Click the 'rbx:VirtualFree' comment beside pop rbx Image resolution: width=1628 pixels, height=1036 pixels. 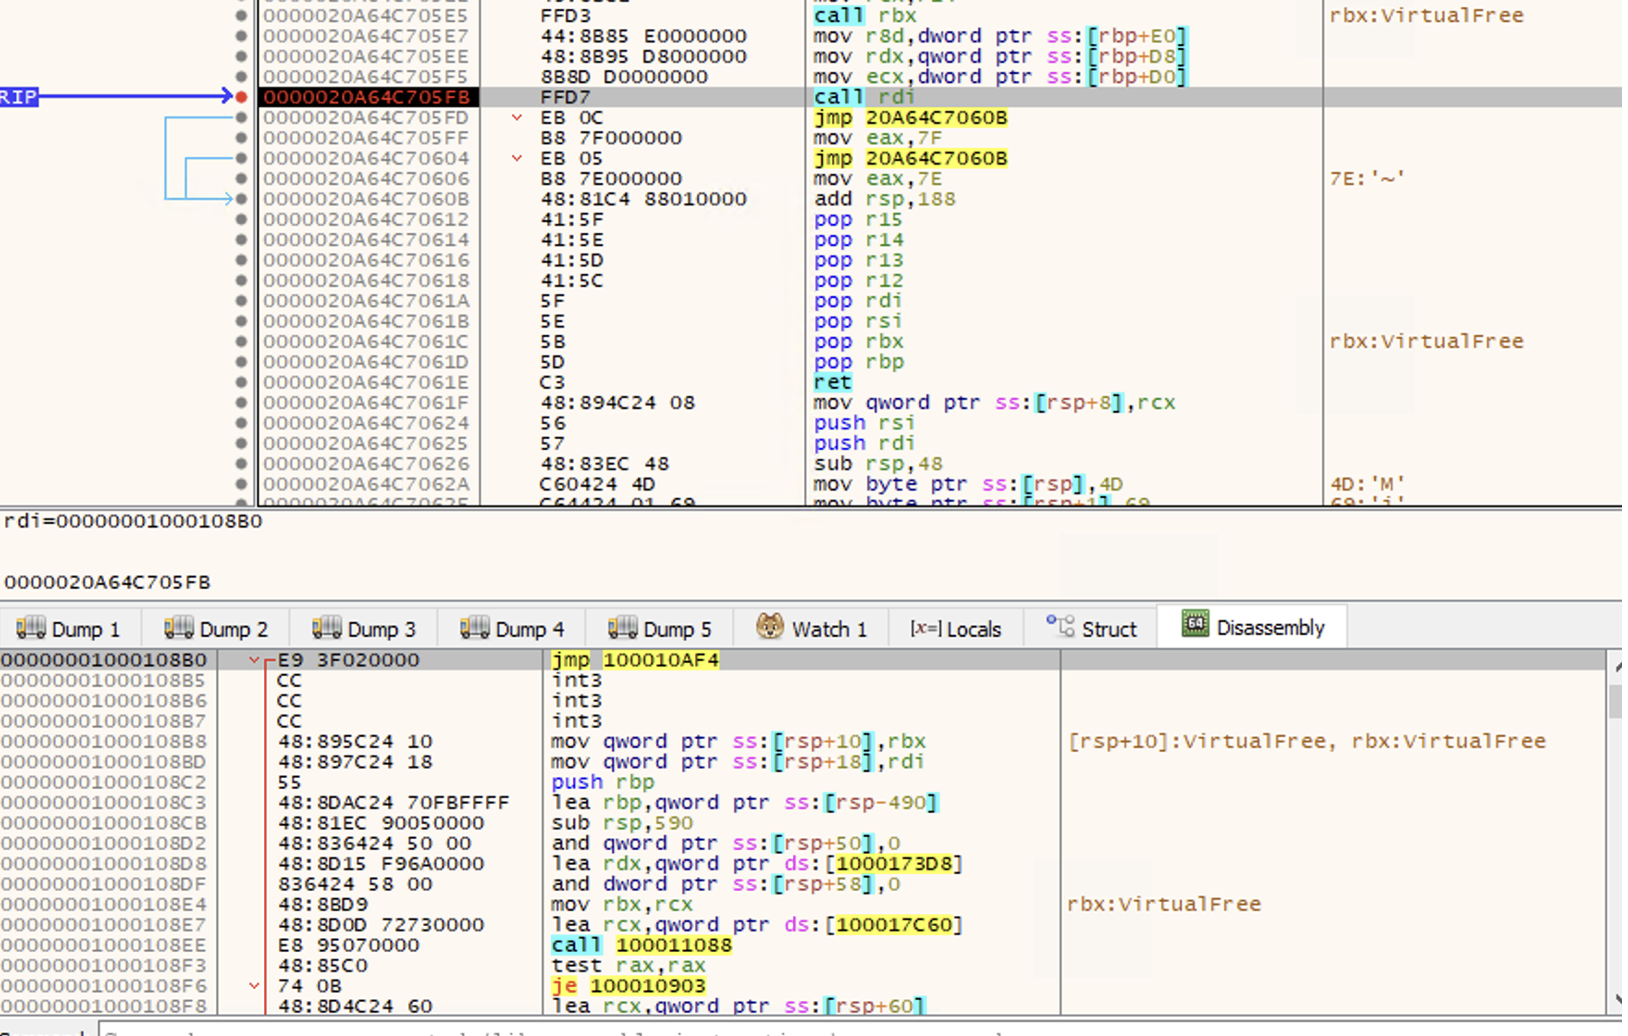point(1426,341)
